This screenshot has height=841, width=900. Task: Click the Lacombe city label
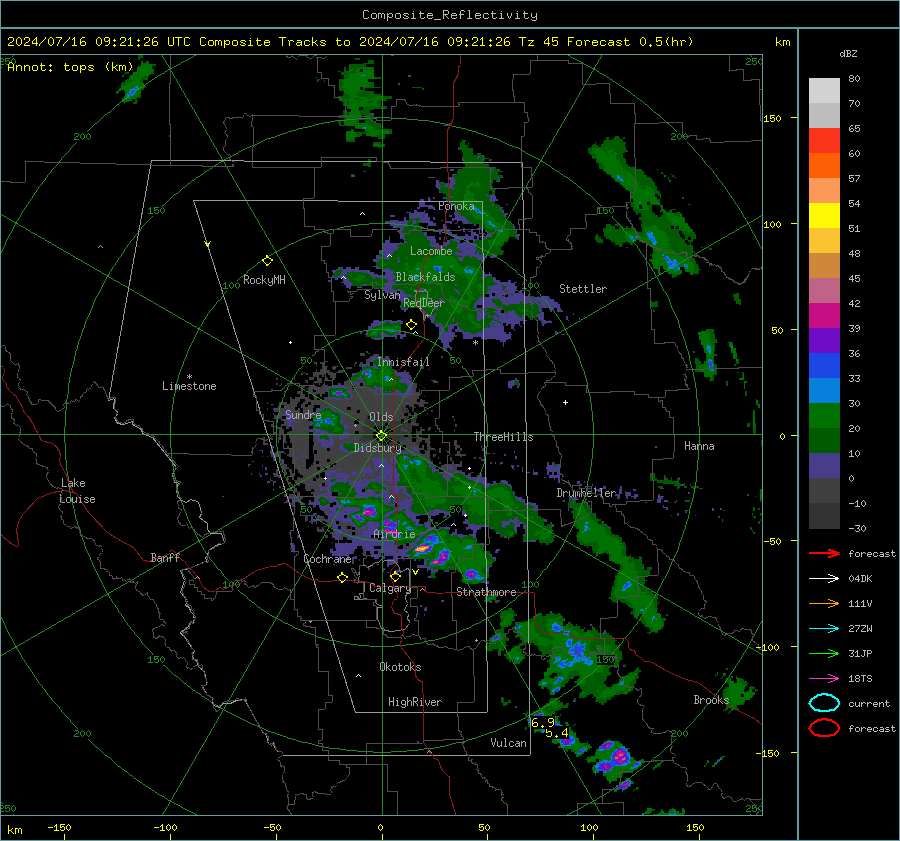(431, 251)
